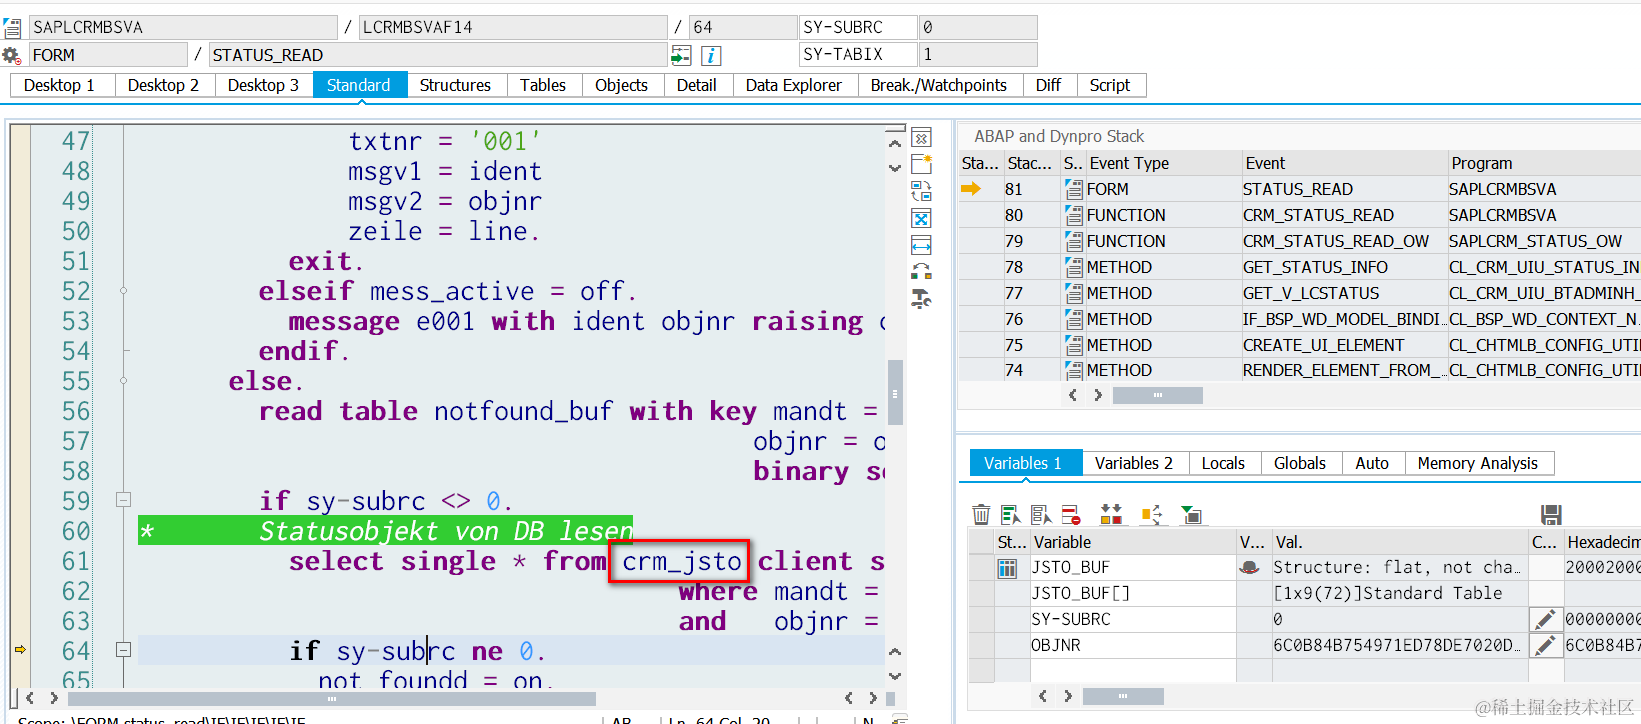Screen dimensions: 1641x724
Task: Maximize the source tool with the blue expand icon
Action: pos(921,218)
